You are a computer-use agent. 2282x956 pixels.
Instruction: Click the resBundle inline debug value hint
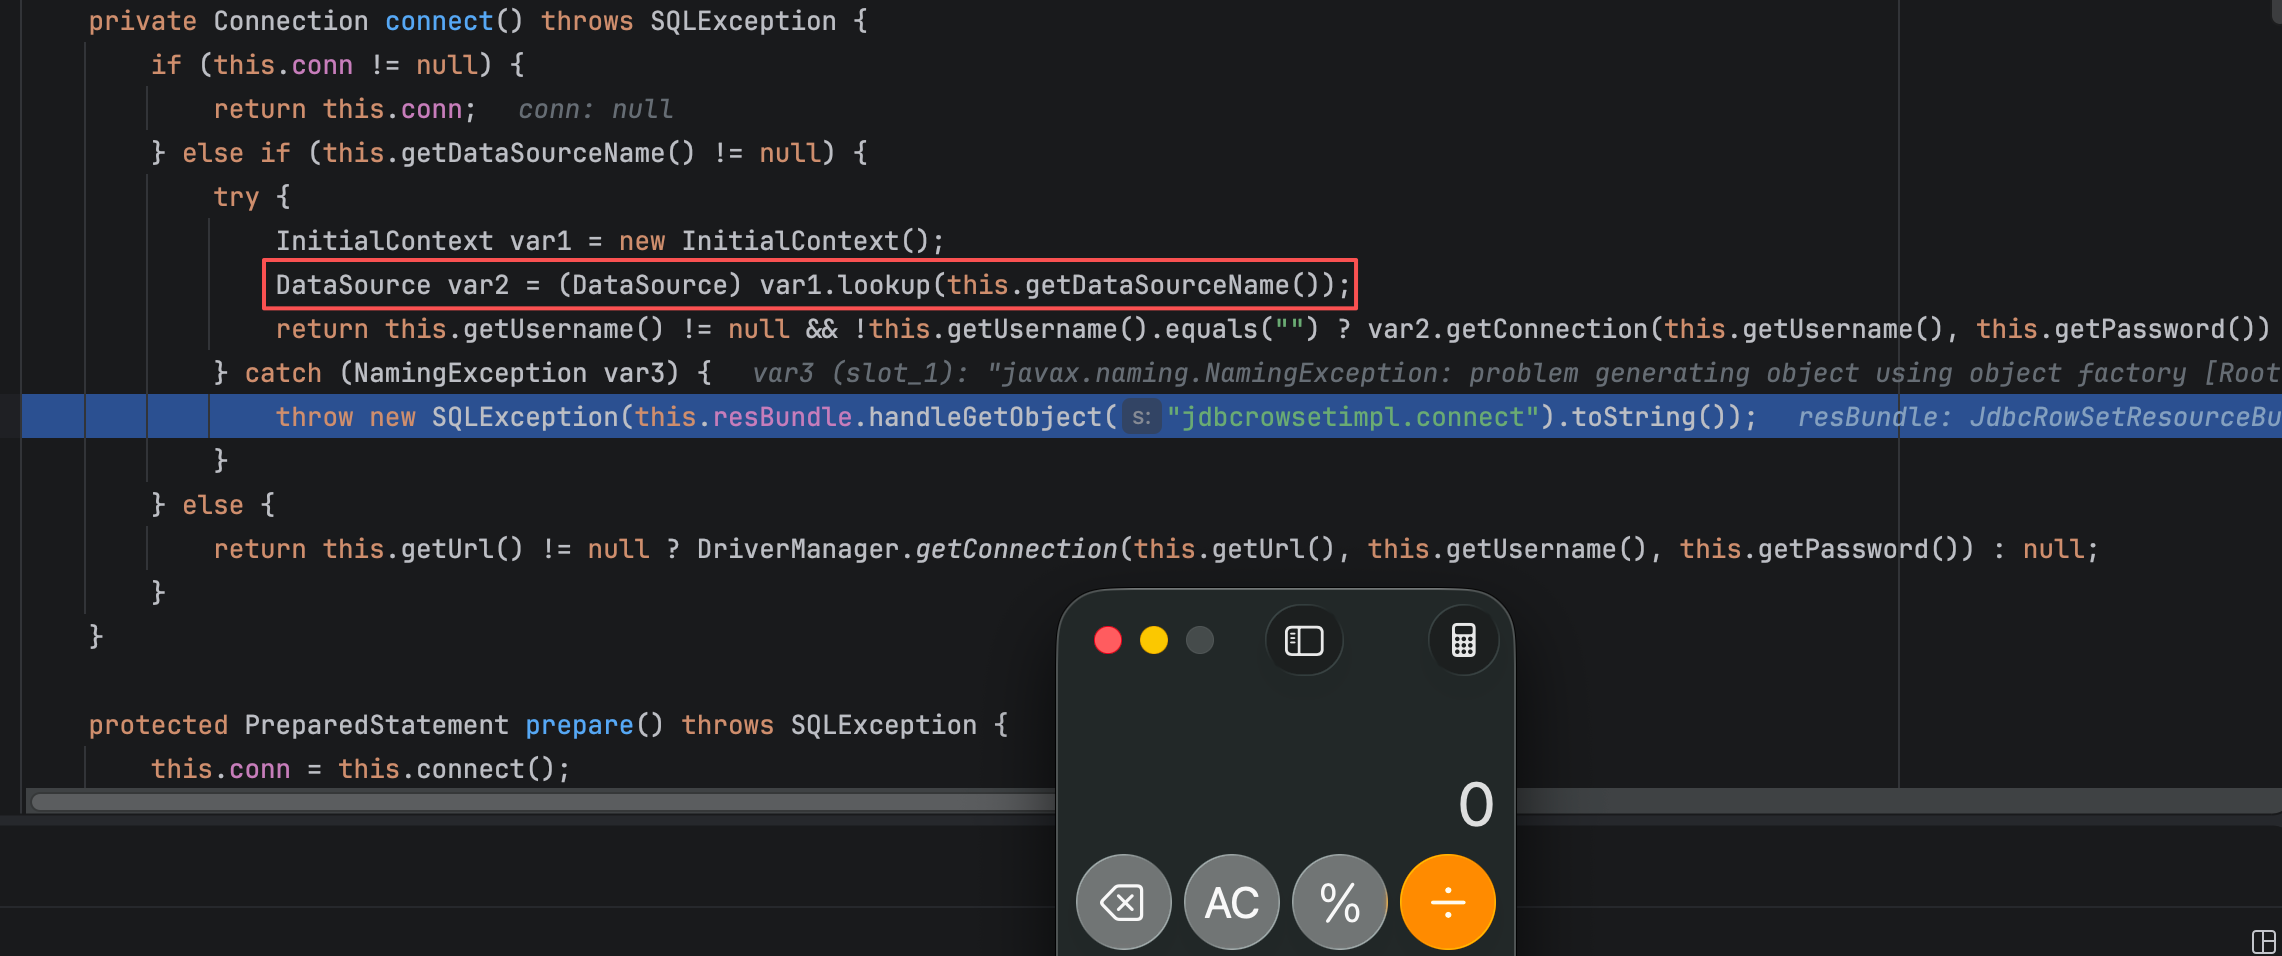tap(2039, 417)
